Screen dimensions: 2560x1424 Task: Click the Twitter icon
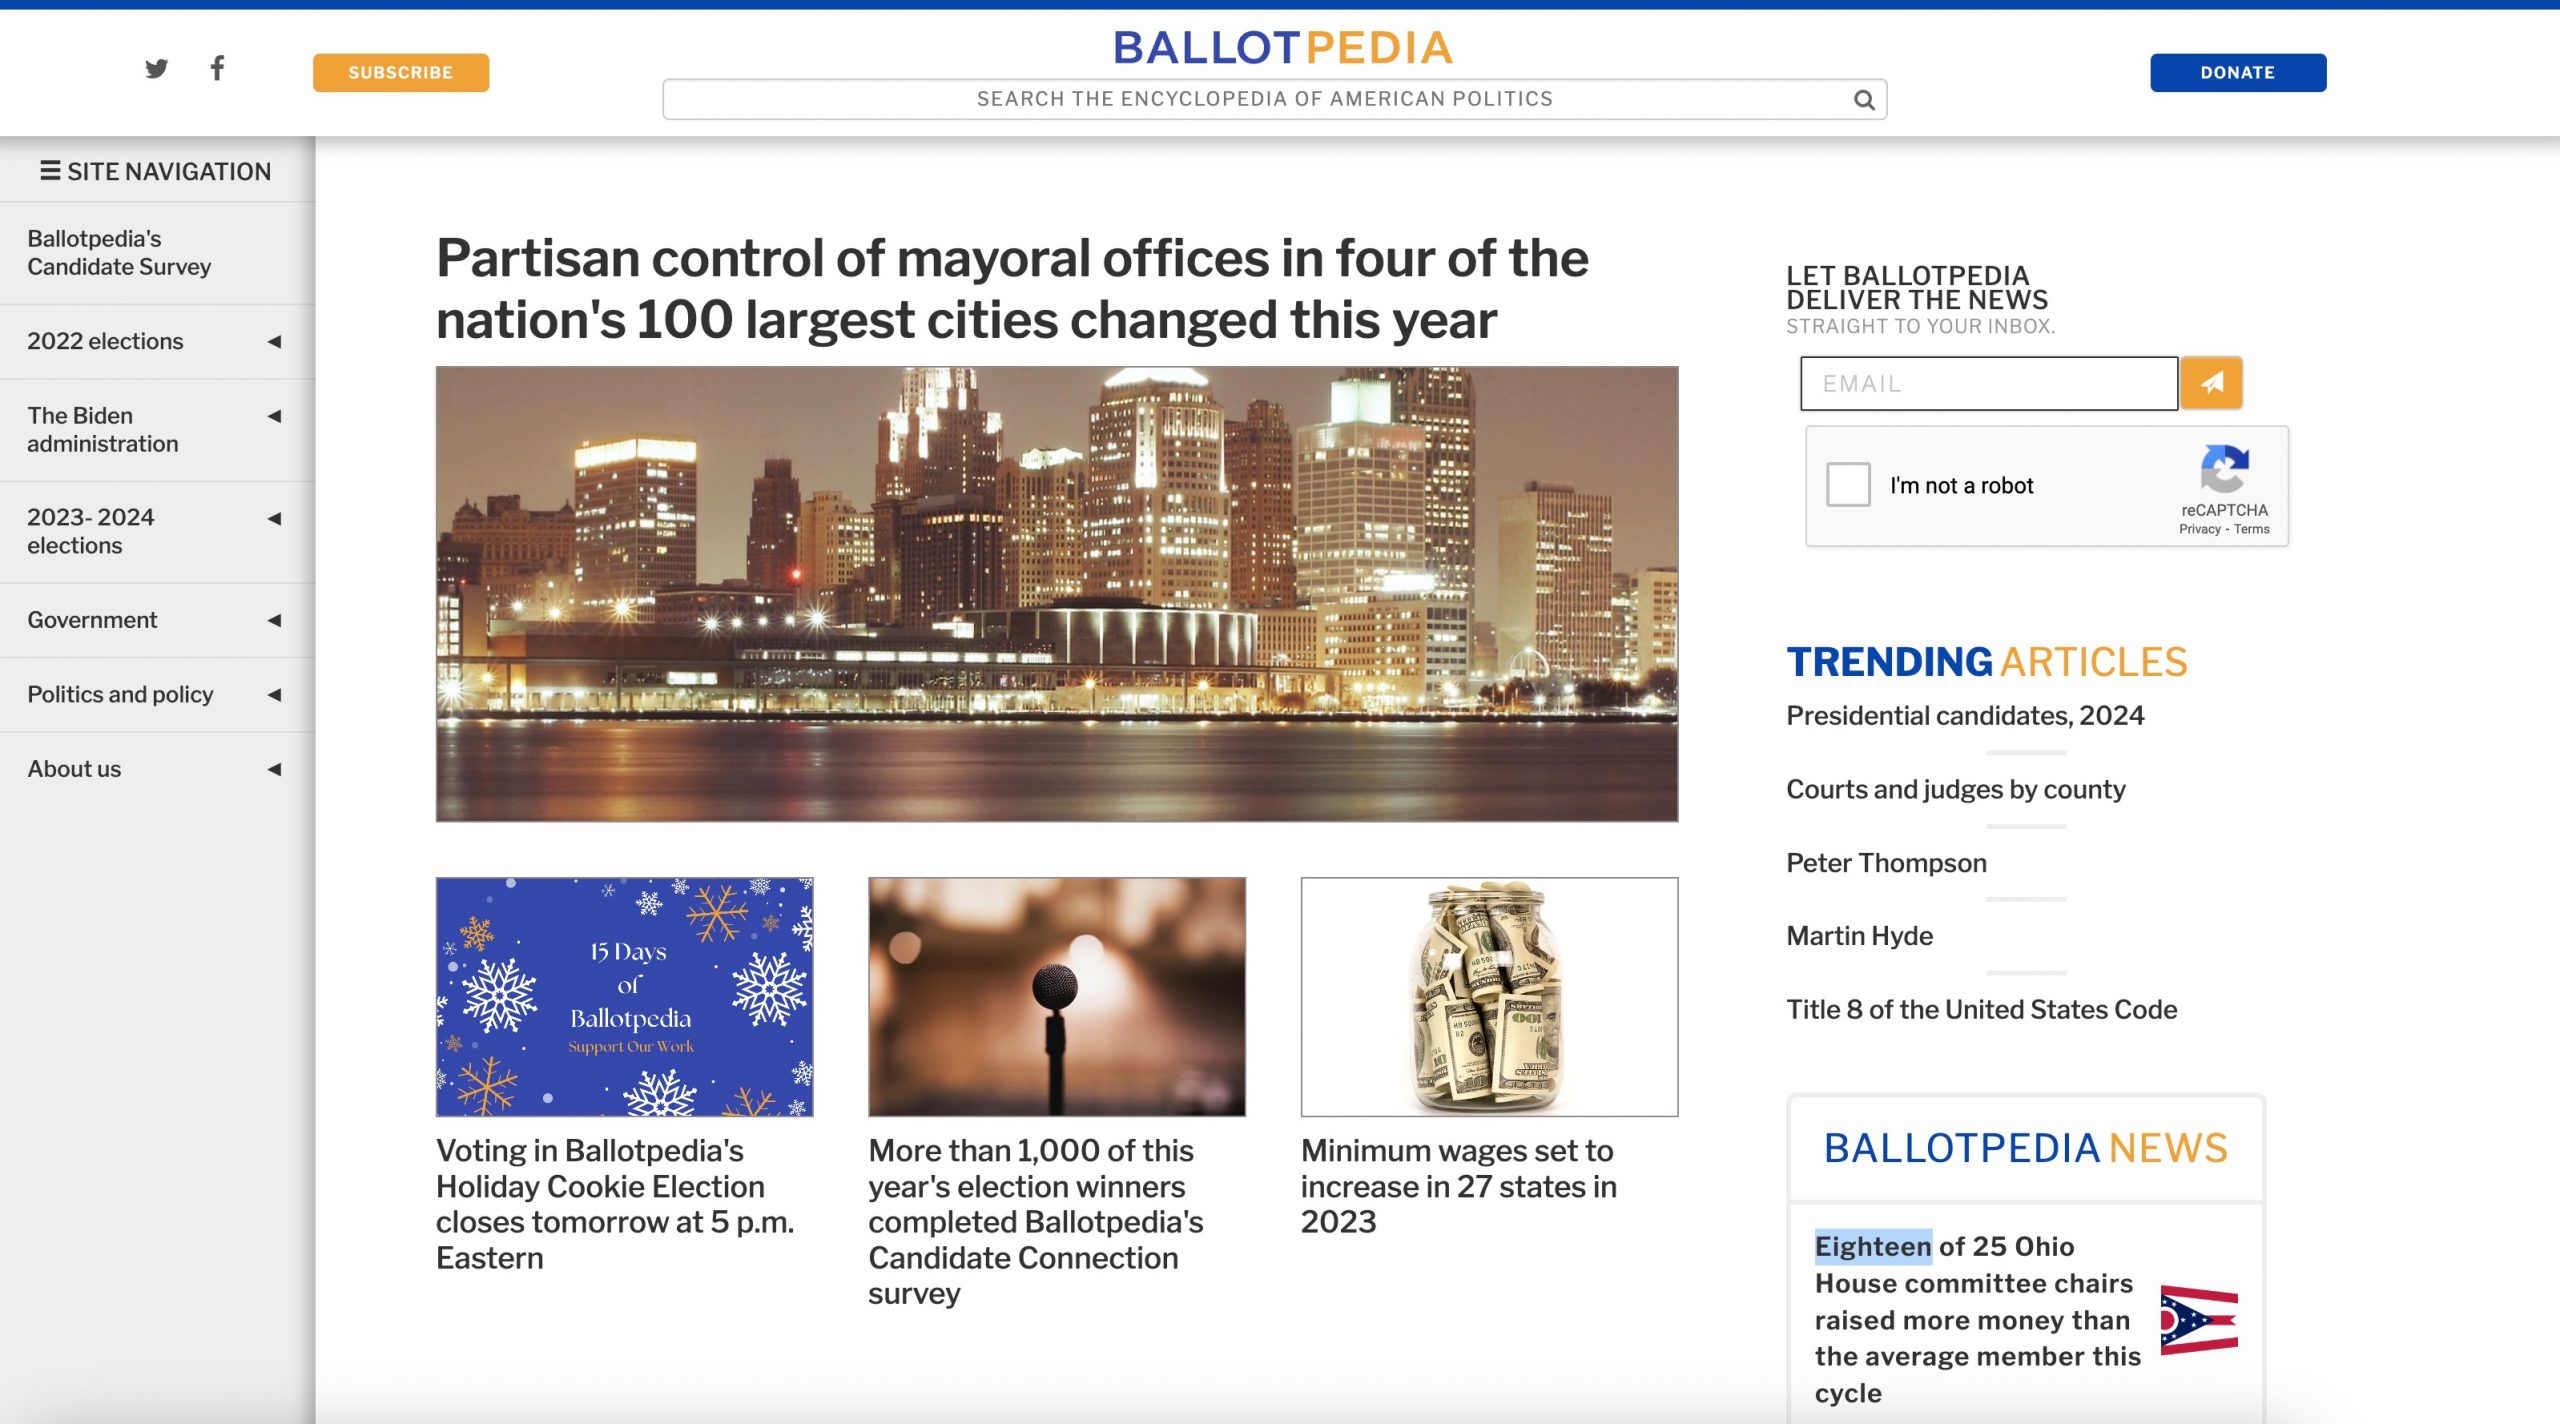[156, 68]
